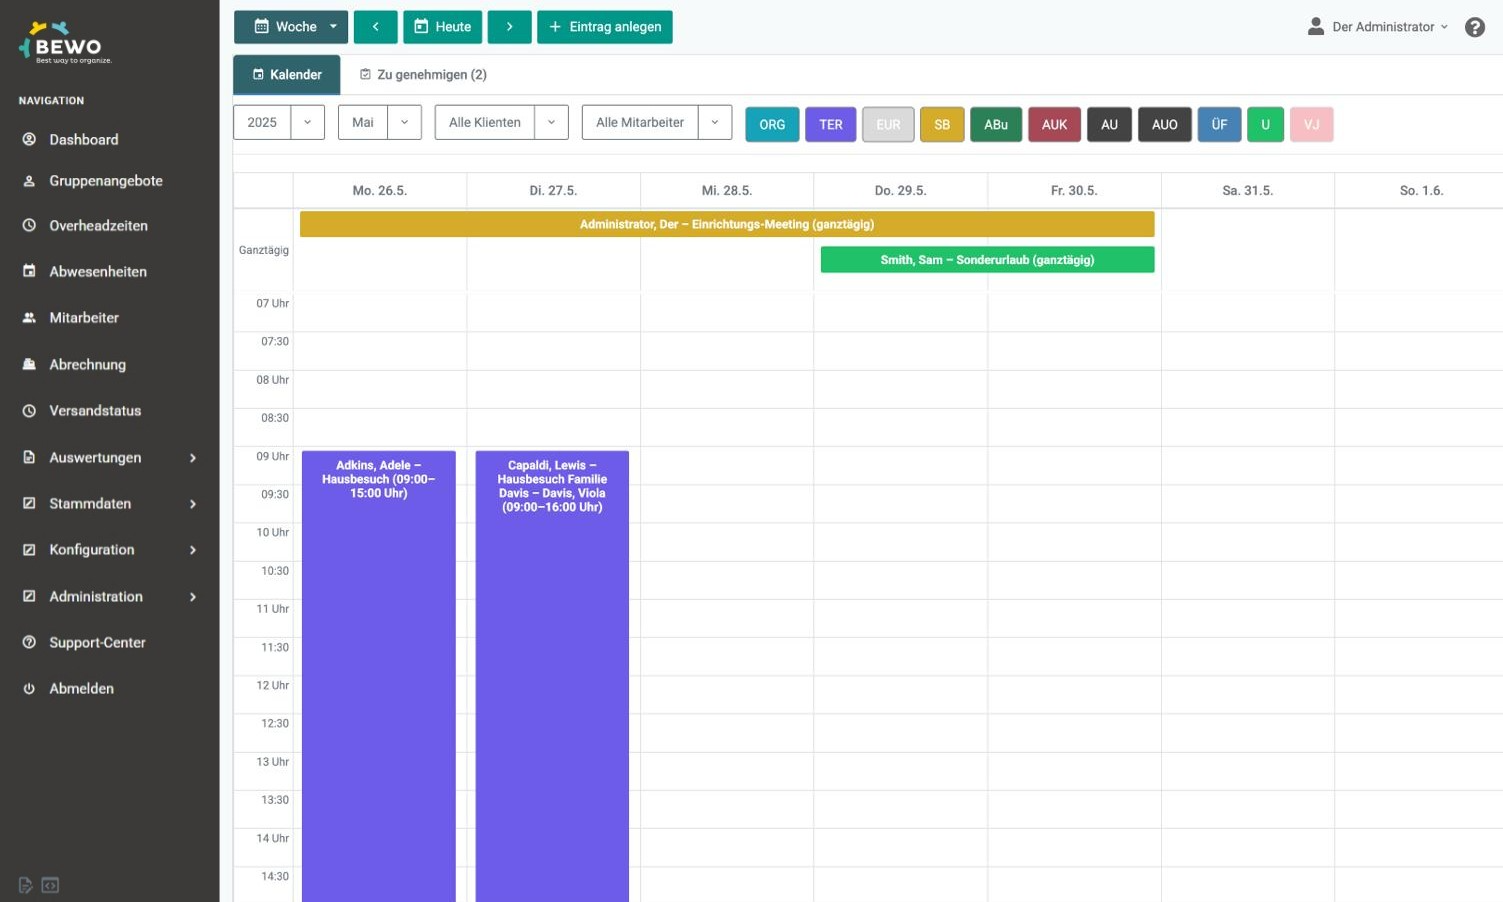Click the BEWO logo

click(66, 42)
